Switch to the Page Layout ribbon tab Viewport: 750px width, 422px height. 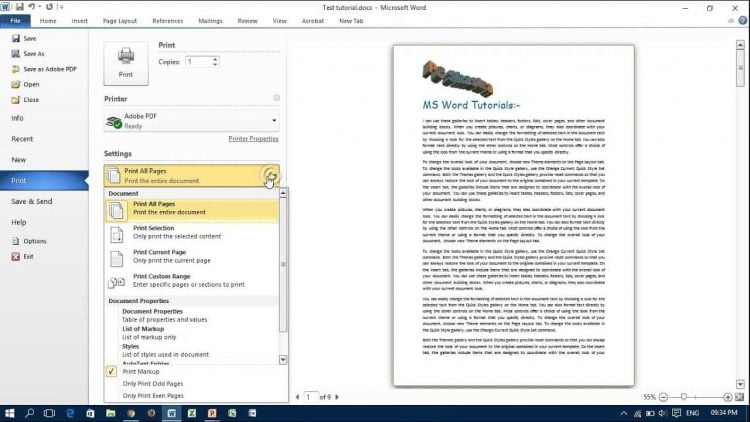coord(120,21)
